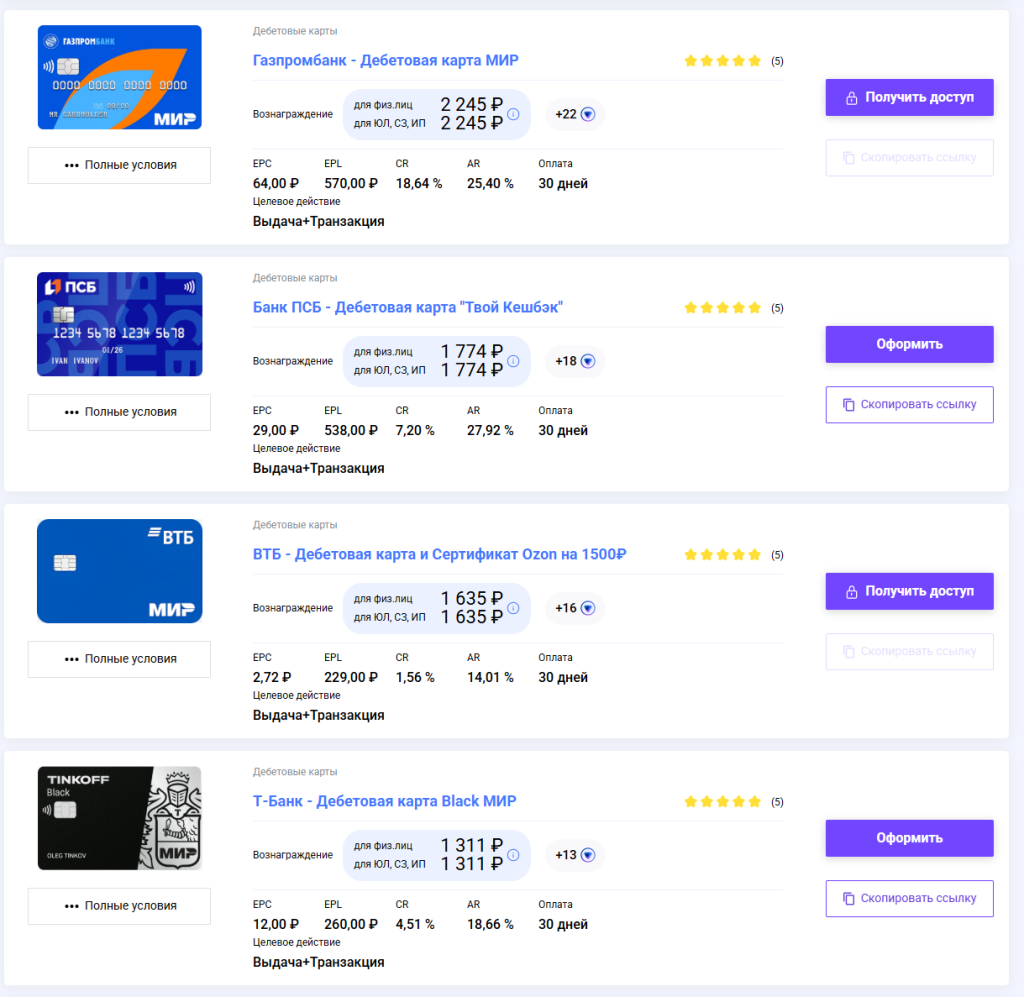The width and height of the screenshot is (1024, 997).
Task: Open the Т-Банк Black МИР offer title link
Action: (x=384, y=802)
